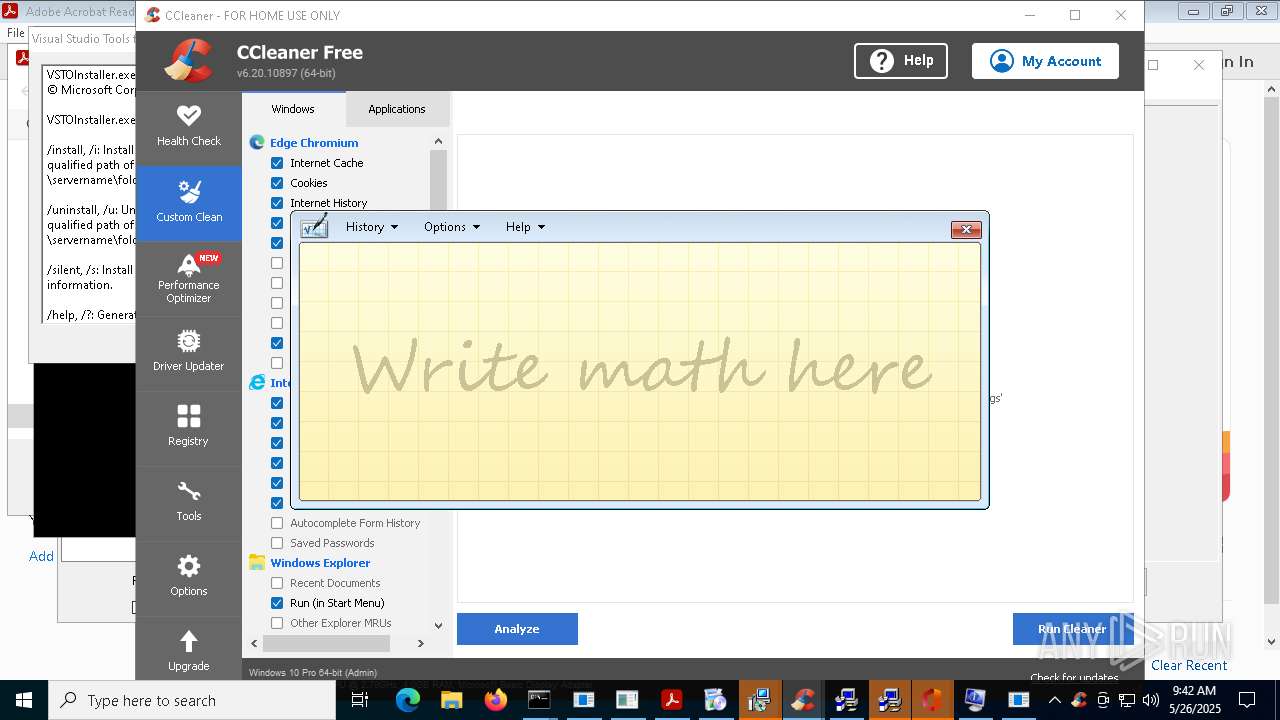Click the Analyze button

click(x=517, y=629)
